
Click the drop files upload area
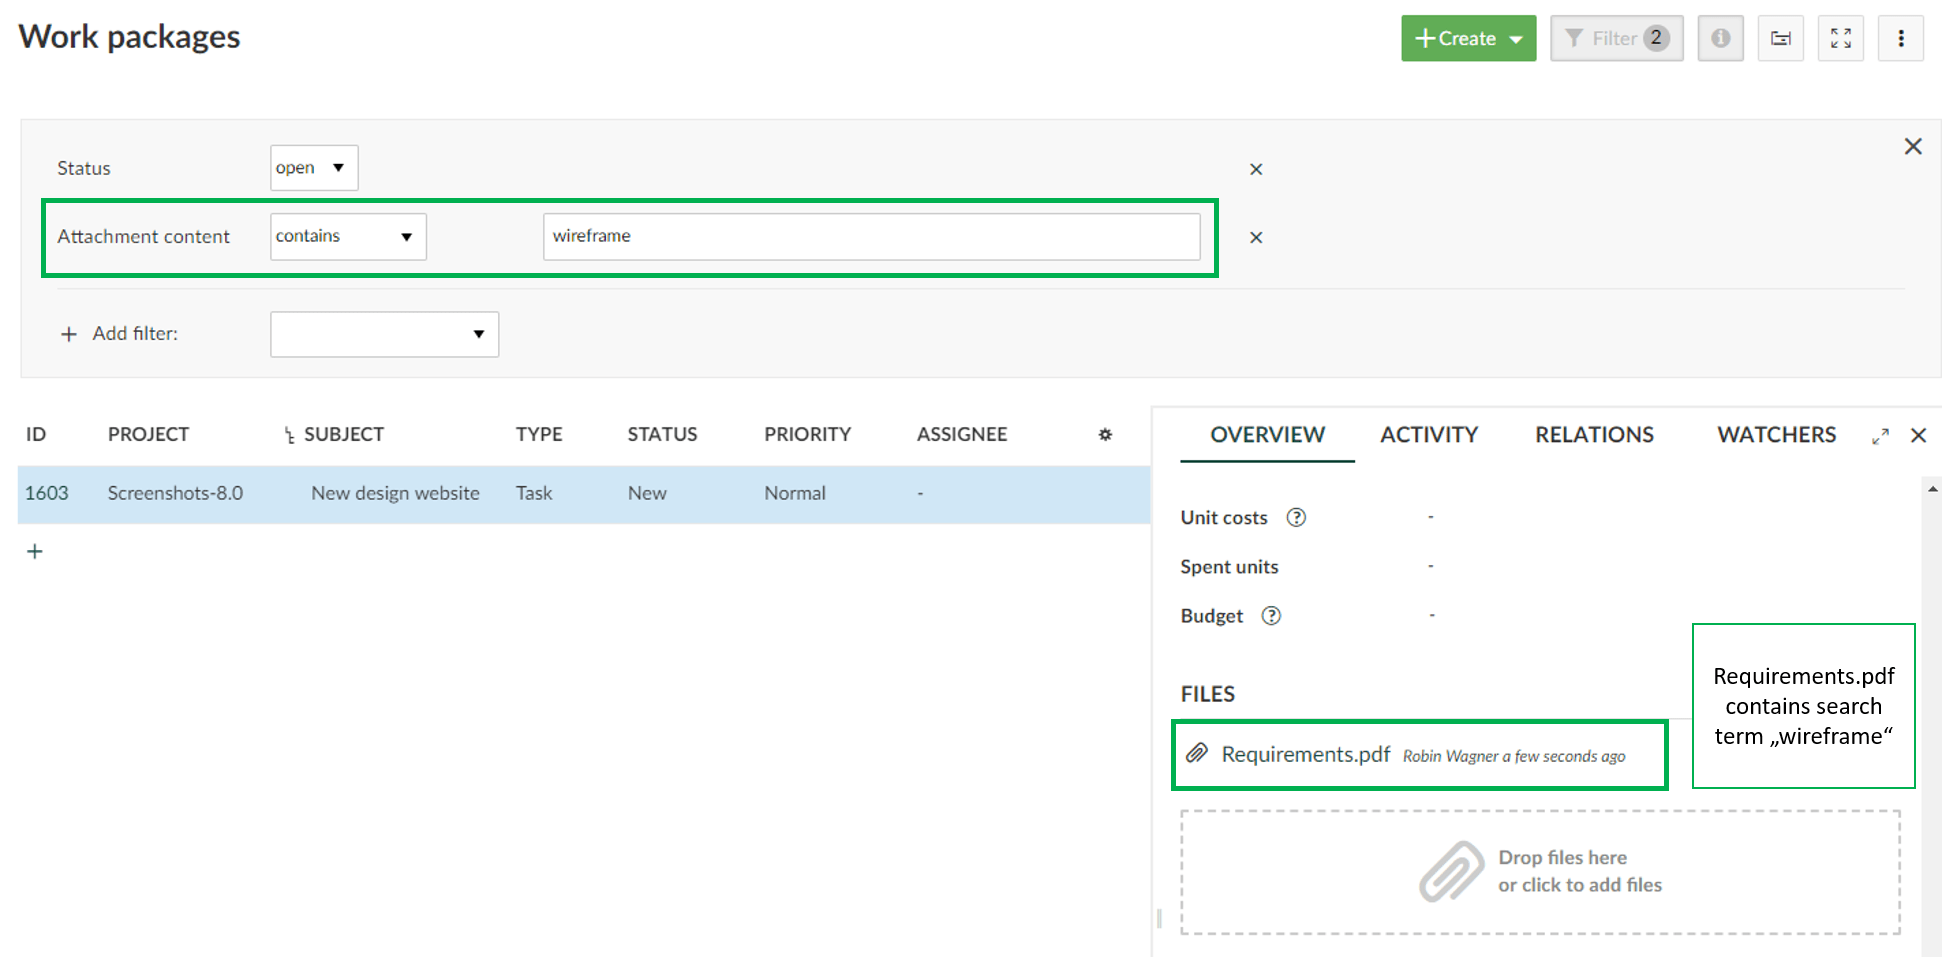pos(1540,872)
